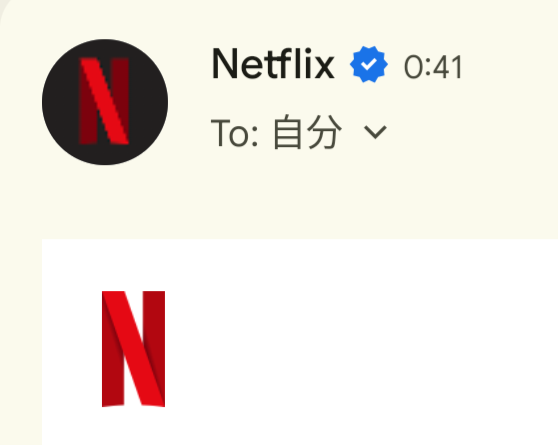Image resolution: width=558 pixels, height=445 pixels.
Task: View verification info via blue checkmark
Action: (369, 64)
